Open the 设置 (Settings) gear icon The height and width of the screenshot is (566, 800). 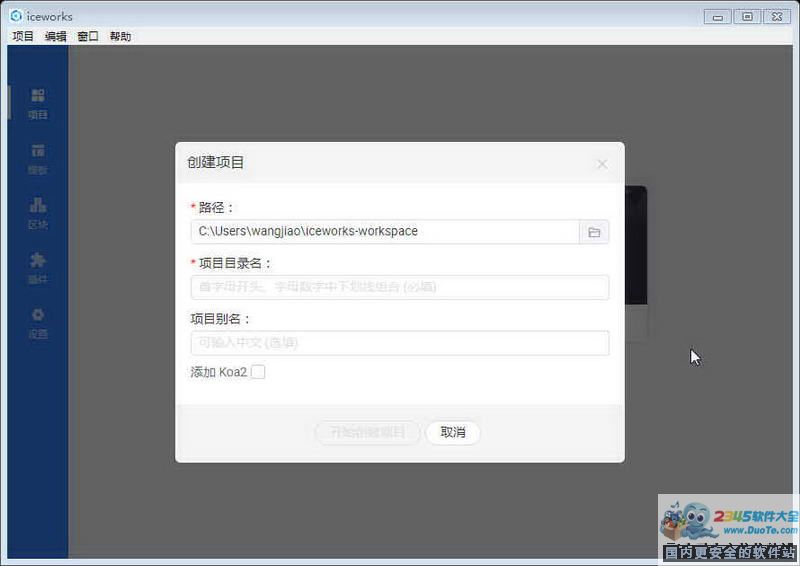pyautogui.click(x=38, y=322)
